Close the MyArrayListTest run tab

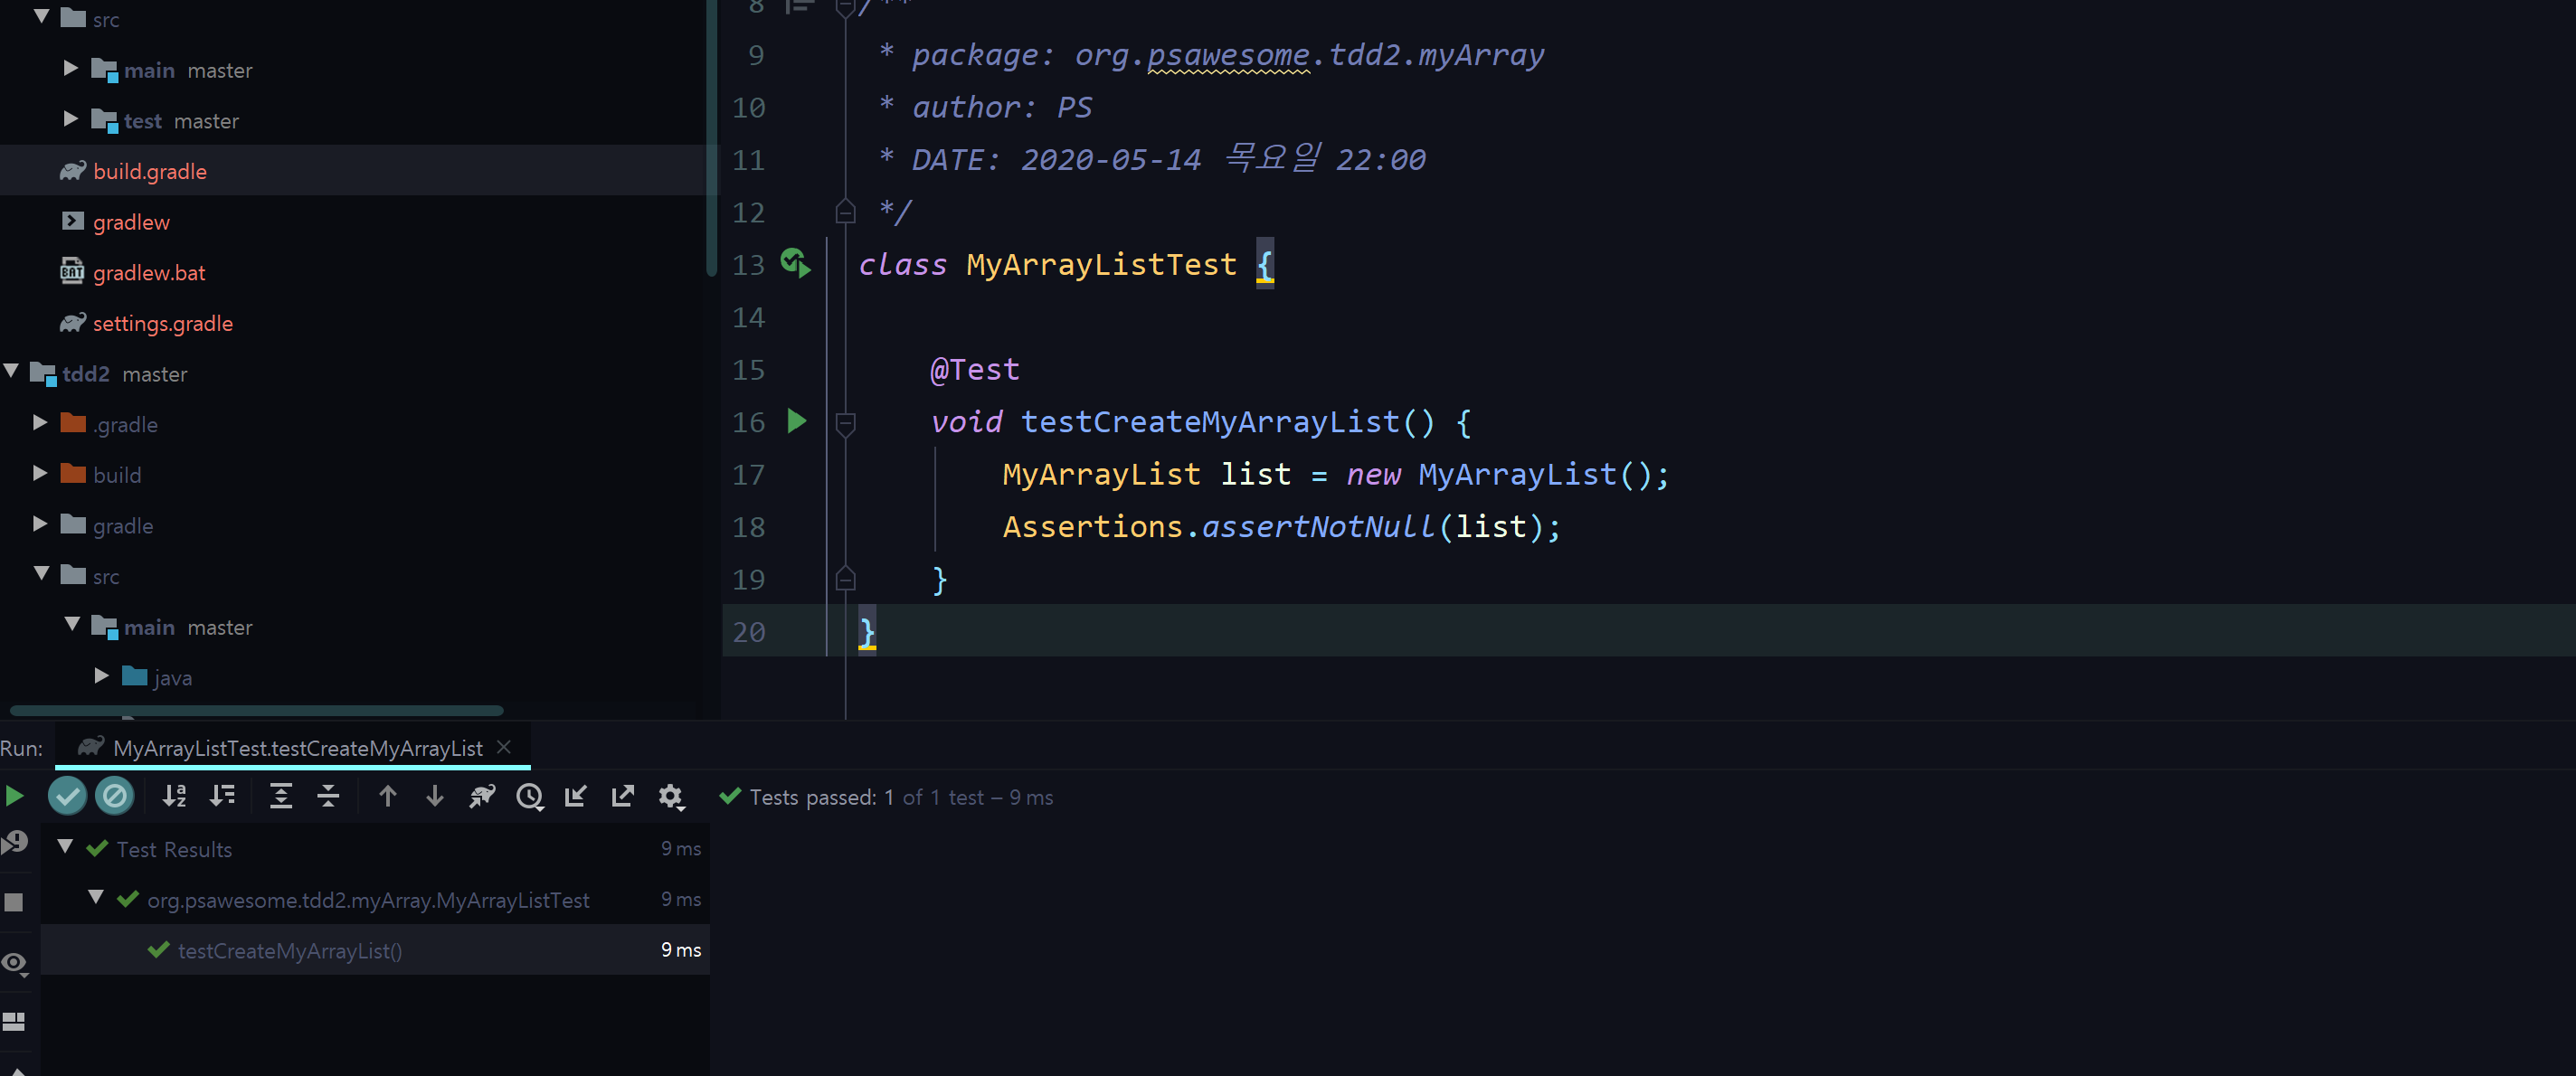tap(504, 747)
